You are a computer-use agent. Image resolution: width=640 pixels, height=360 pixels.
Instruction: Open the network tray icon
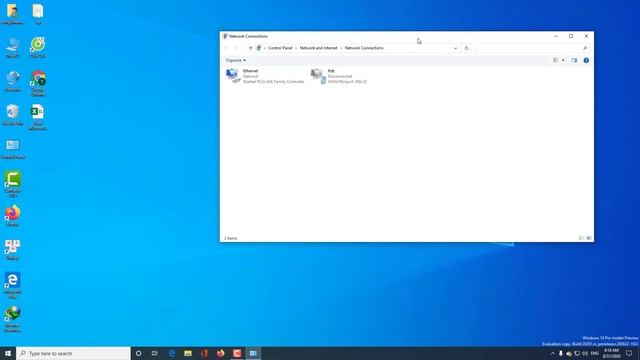click(577, 353)
